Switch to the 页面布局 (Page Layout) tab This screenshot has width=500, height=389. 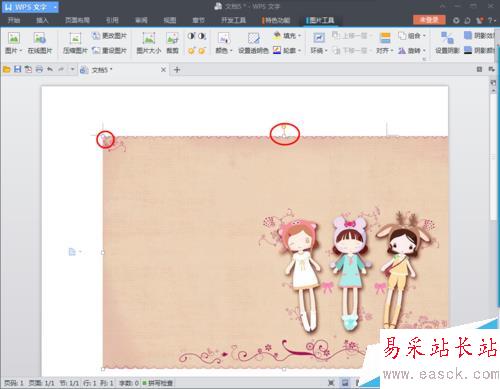pyautogui.click(x=77, y=20)
